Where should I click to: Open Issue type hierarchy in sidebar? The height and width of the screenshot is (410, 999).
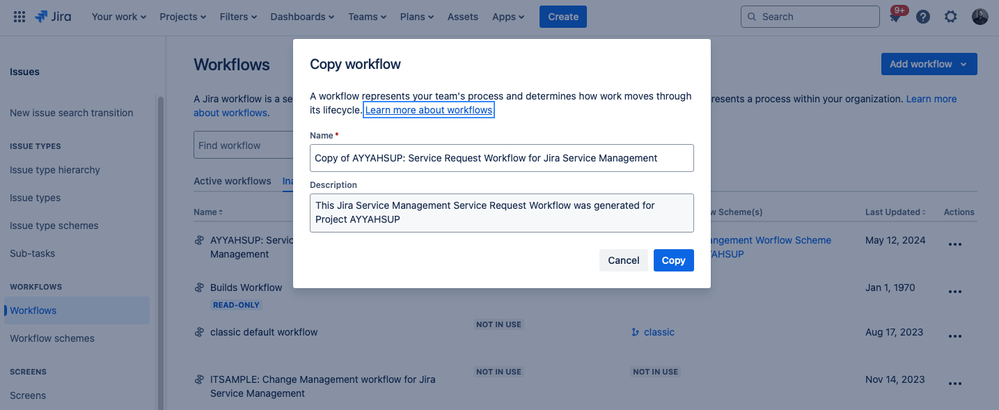point(55,170)
